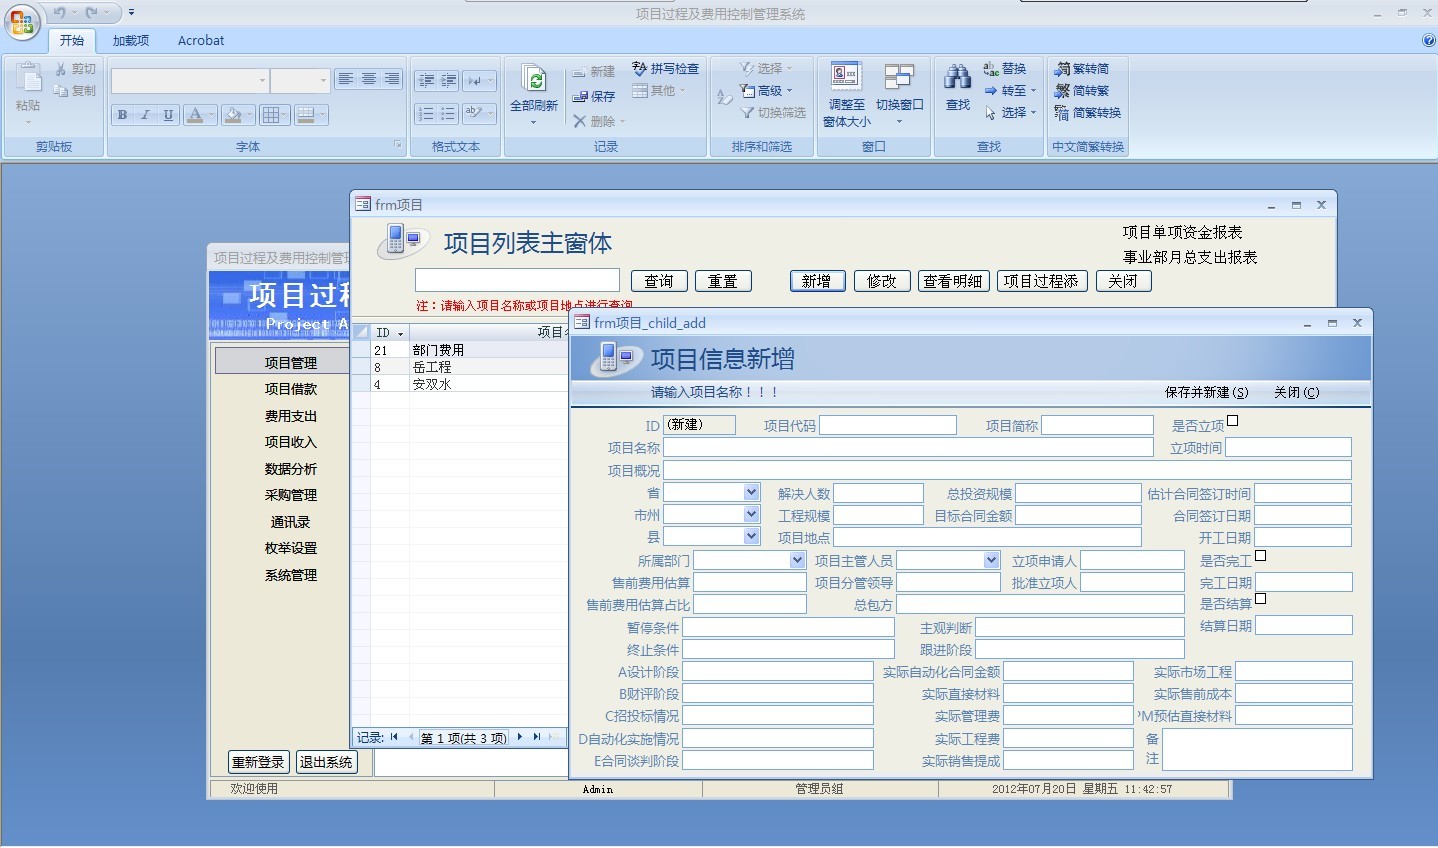This screenshot has height=848, width=1438.
Task: Click the Replace (替换) icon
Action: [x=991, y=69]
